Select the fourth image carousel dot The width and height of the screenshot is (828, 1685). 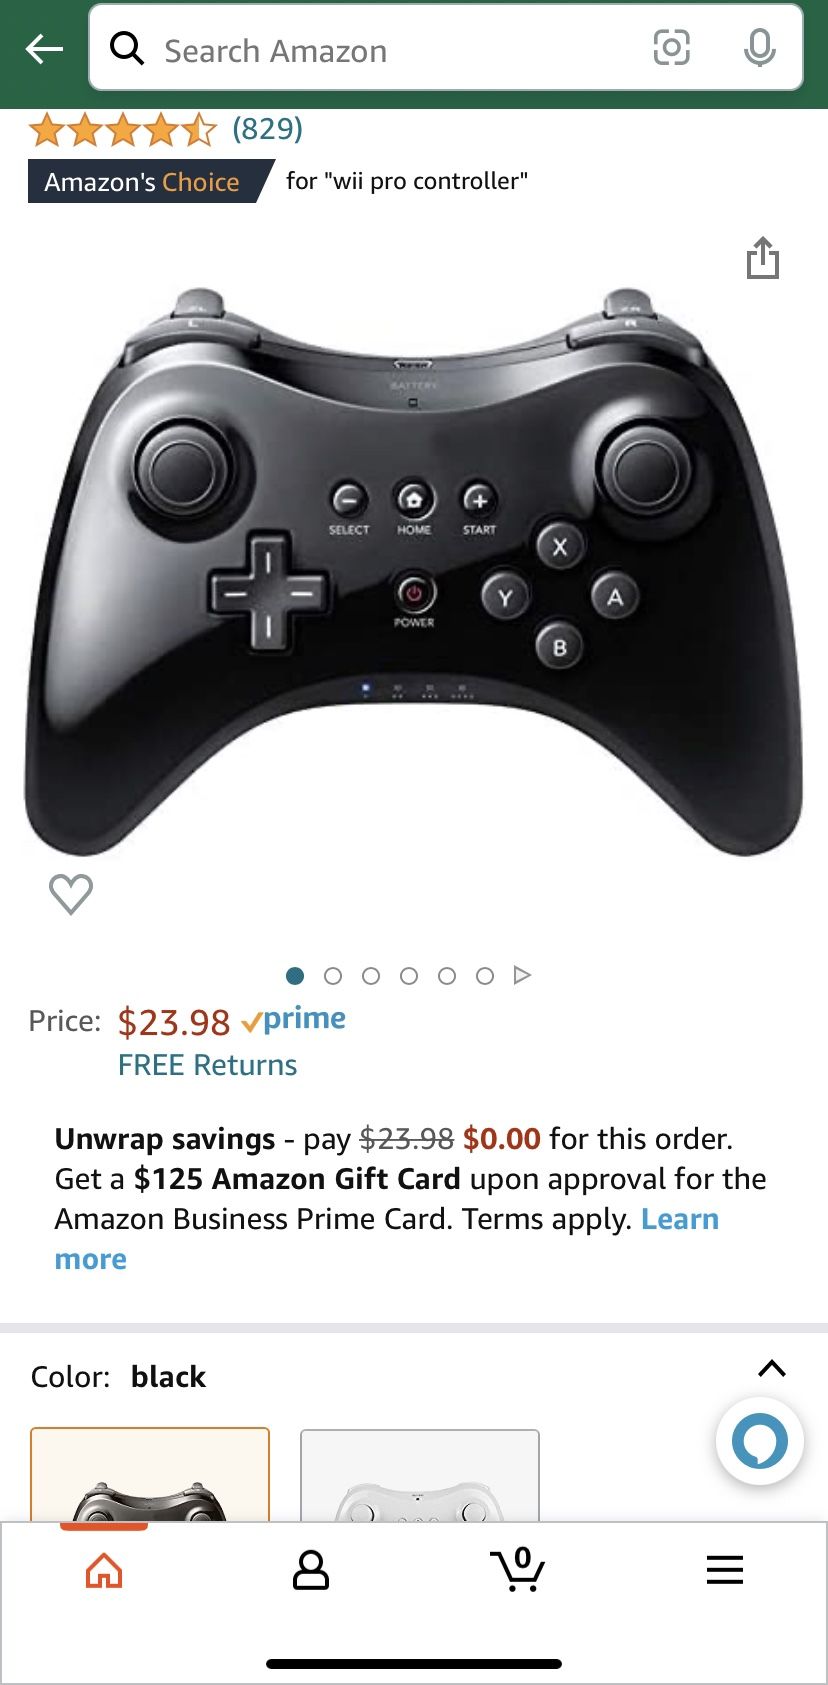coord(409,976)
